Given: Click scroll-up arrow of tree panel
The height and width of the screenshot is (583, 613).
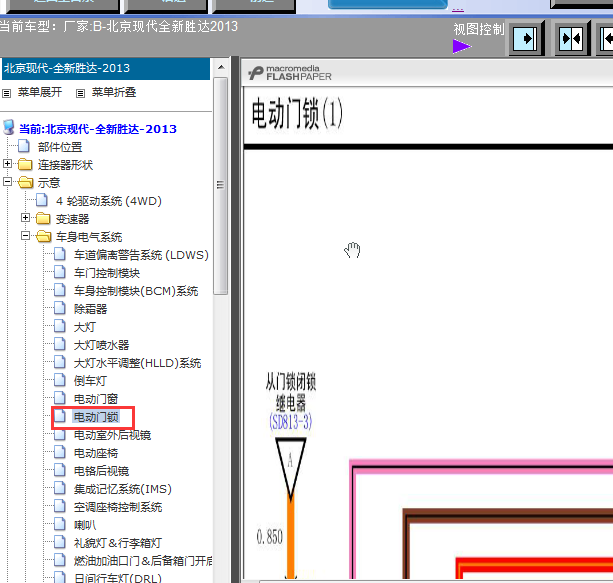Looking at the screenshot, I should coord(221,67).
